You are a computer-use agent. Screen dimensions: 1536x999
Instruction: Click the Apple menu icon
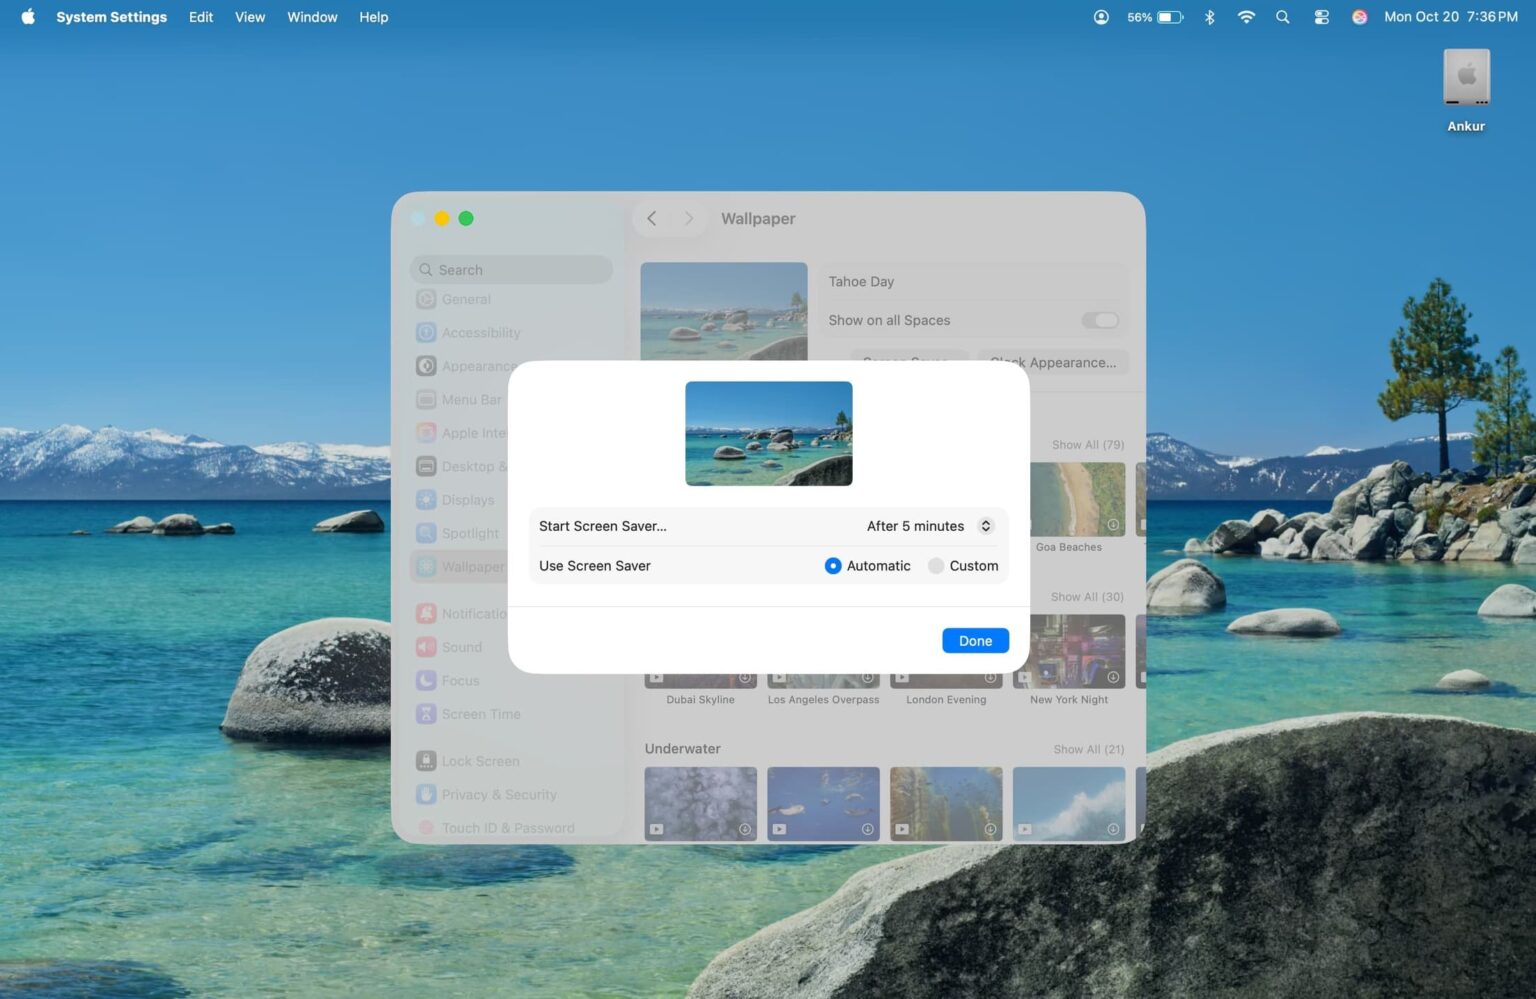pyautogui.click(x=28, y=17)
